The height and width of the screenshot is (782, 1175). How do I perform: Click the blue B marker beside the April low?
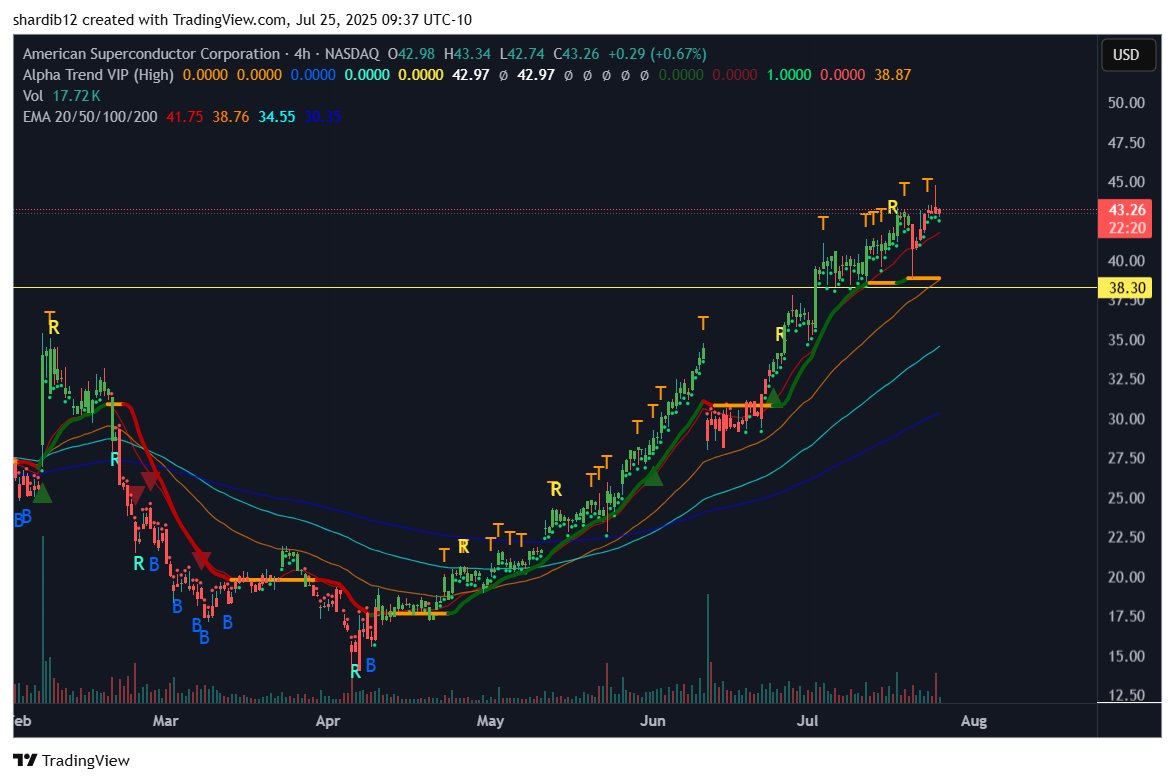point(370,665)
